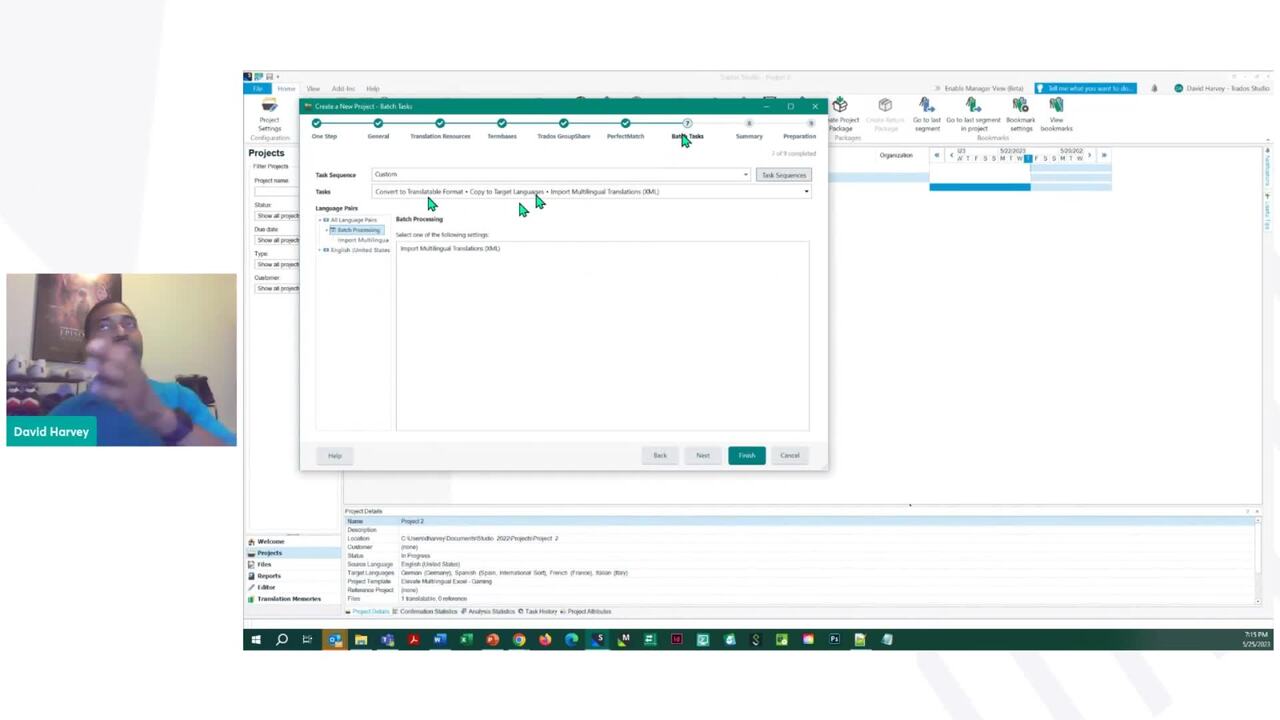The image size is (1280, 720).
Task: Click the Cancel button
Action: (790, 456)
